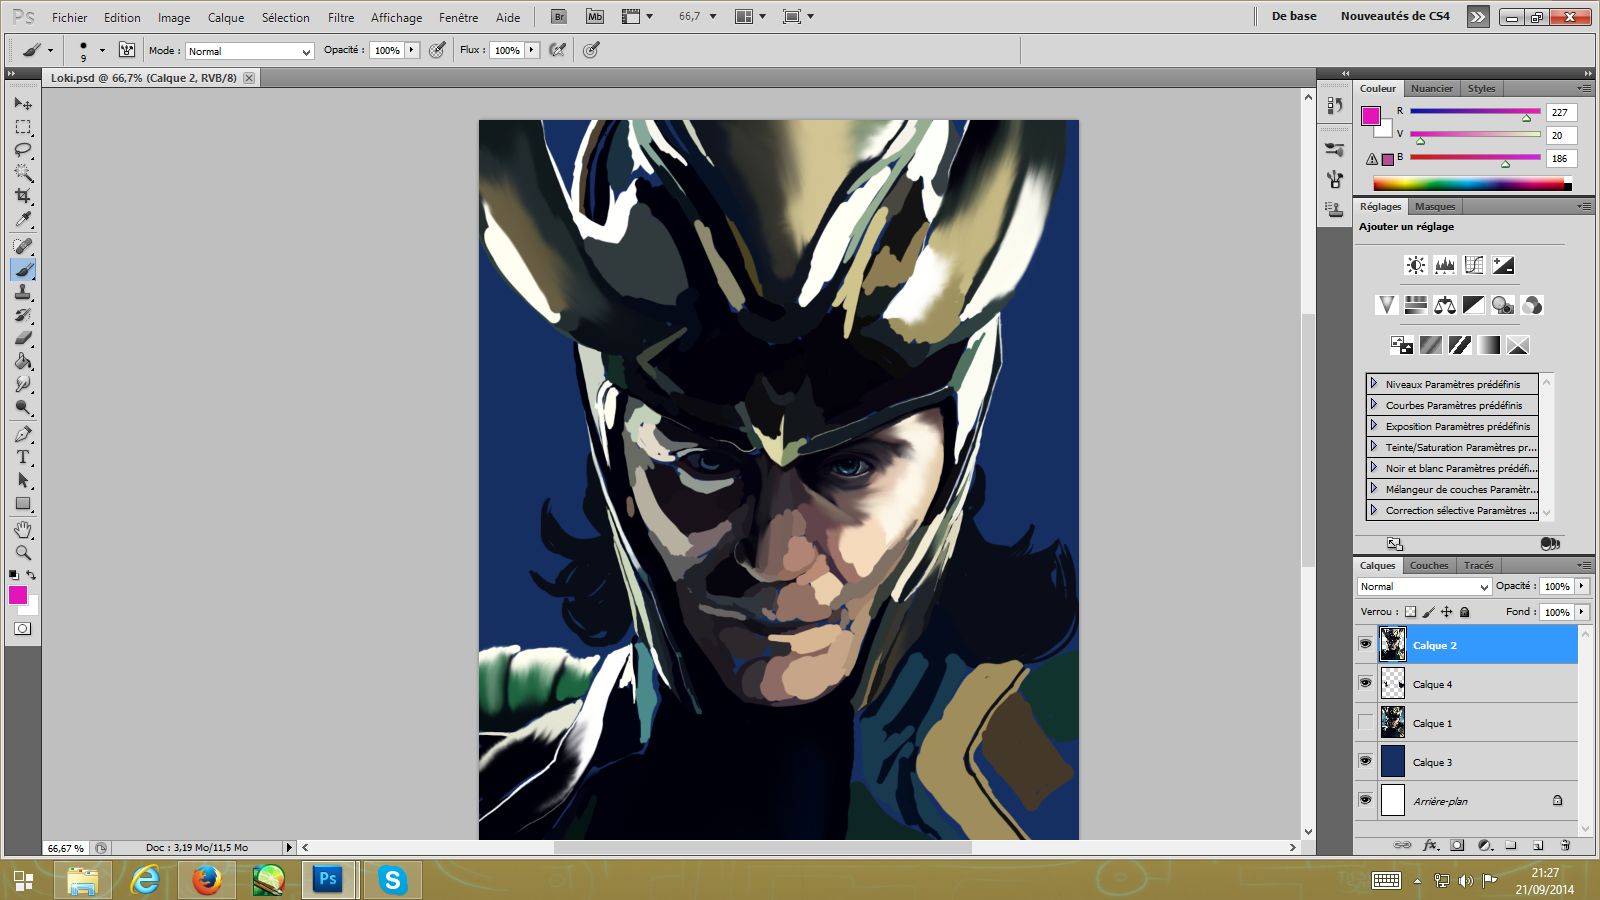Open the layer blend mode dropdown
The height and width of the screenshot is (900, 1600).
click(x=1424, y=587)
